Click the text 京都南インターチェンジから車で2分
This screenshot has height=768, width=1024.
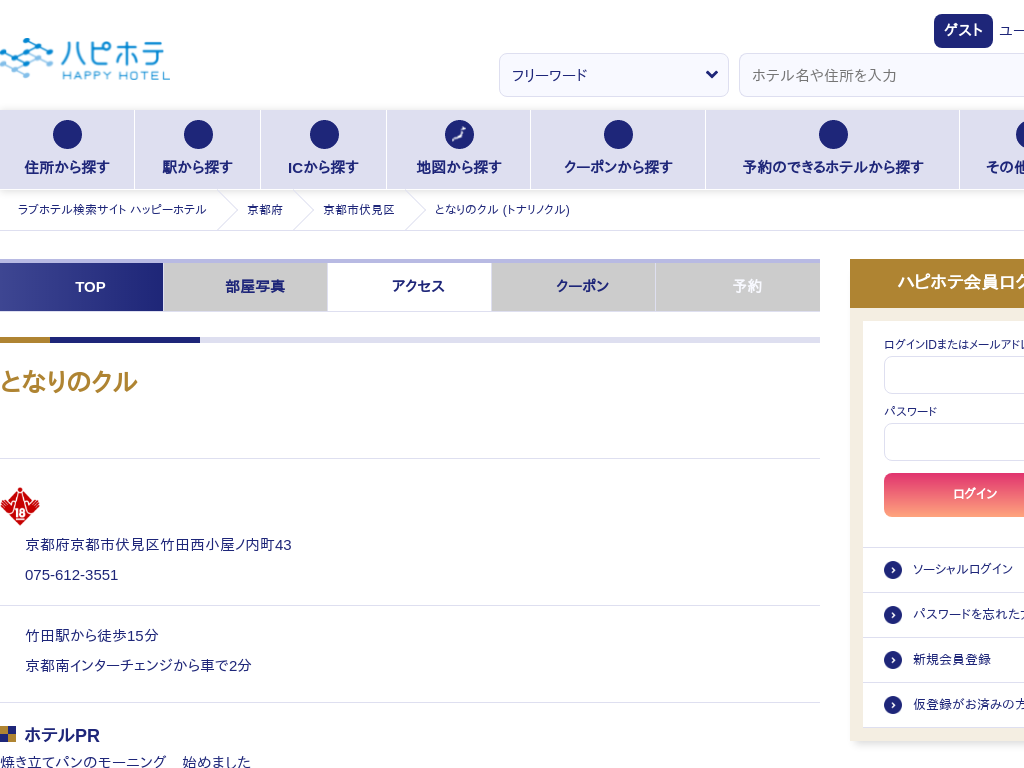[x=138, y=665]
